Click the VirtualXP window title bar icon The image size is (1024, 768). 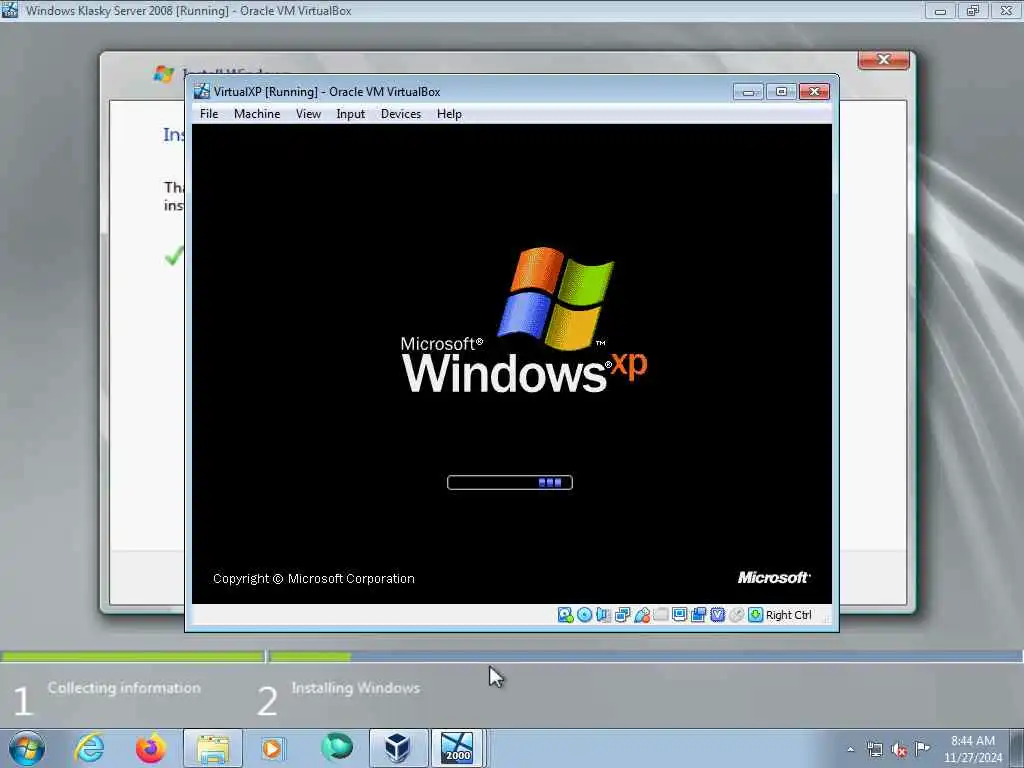(202, 91)
